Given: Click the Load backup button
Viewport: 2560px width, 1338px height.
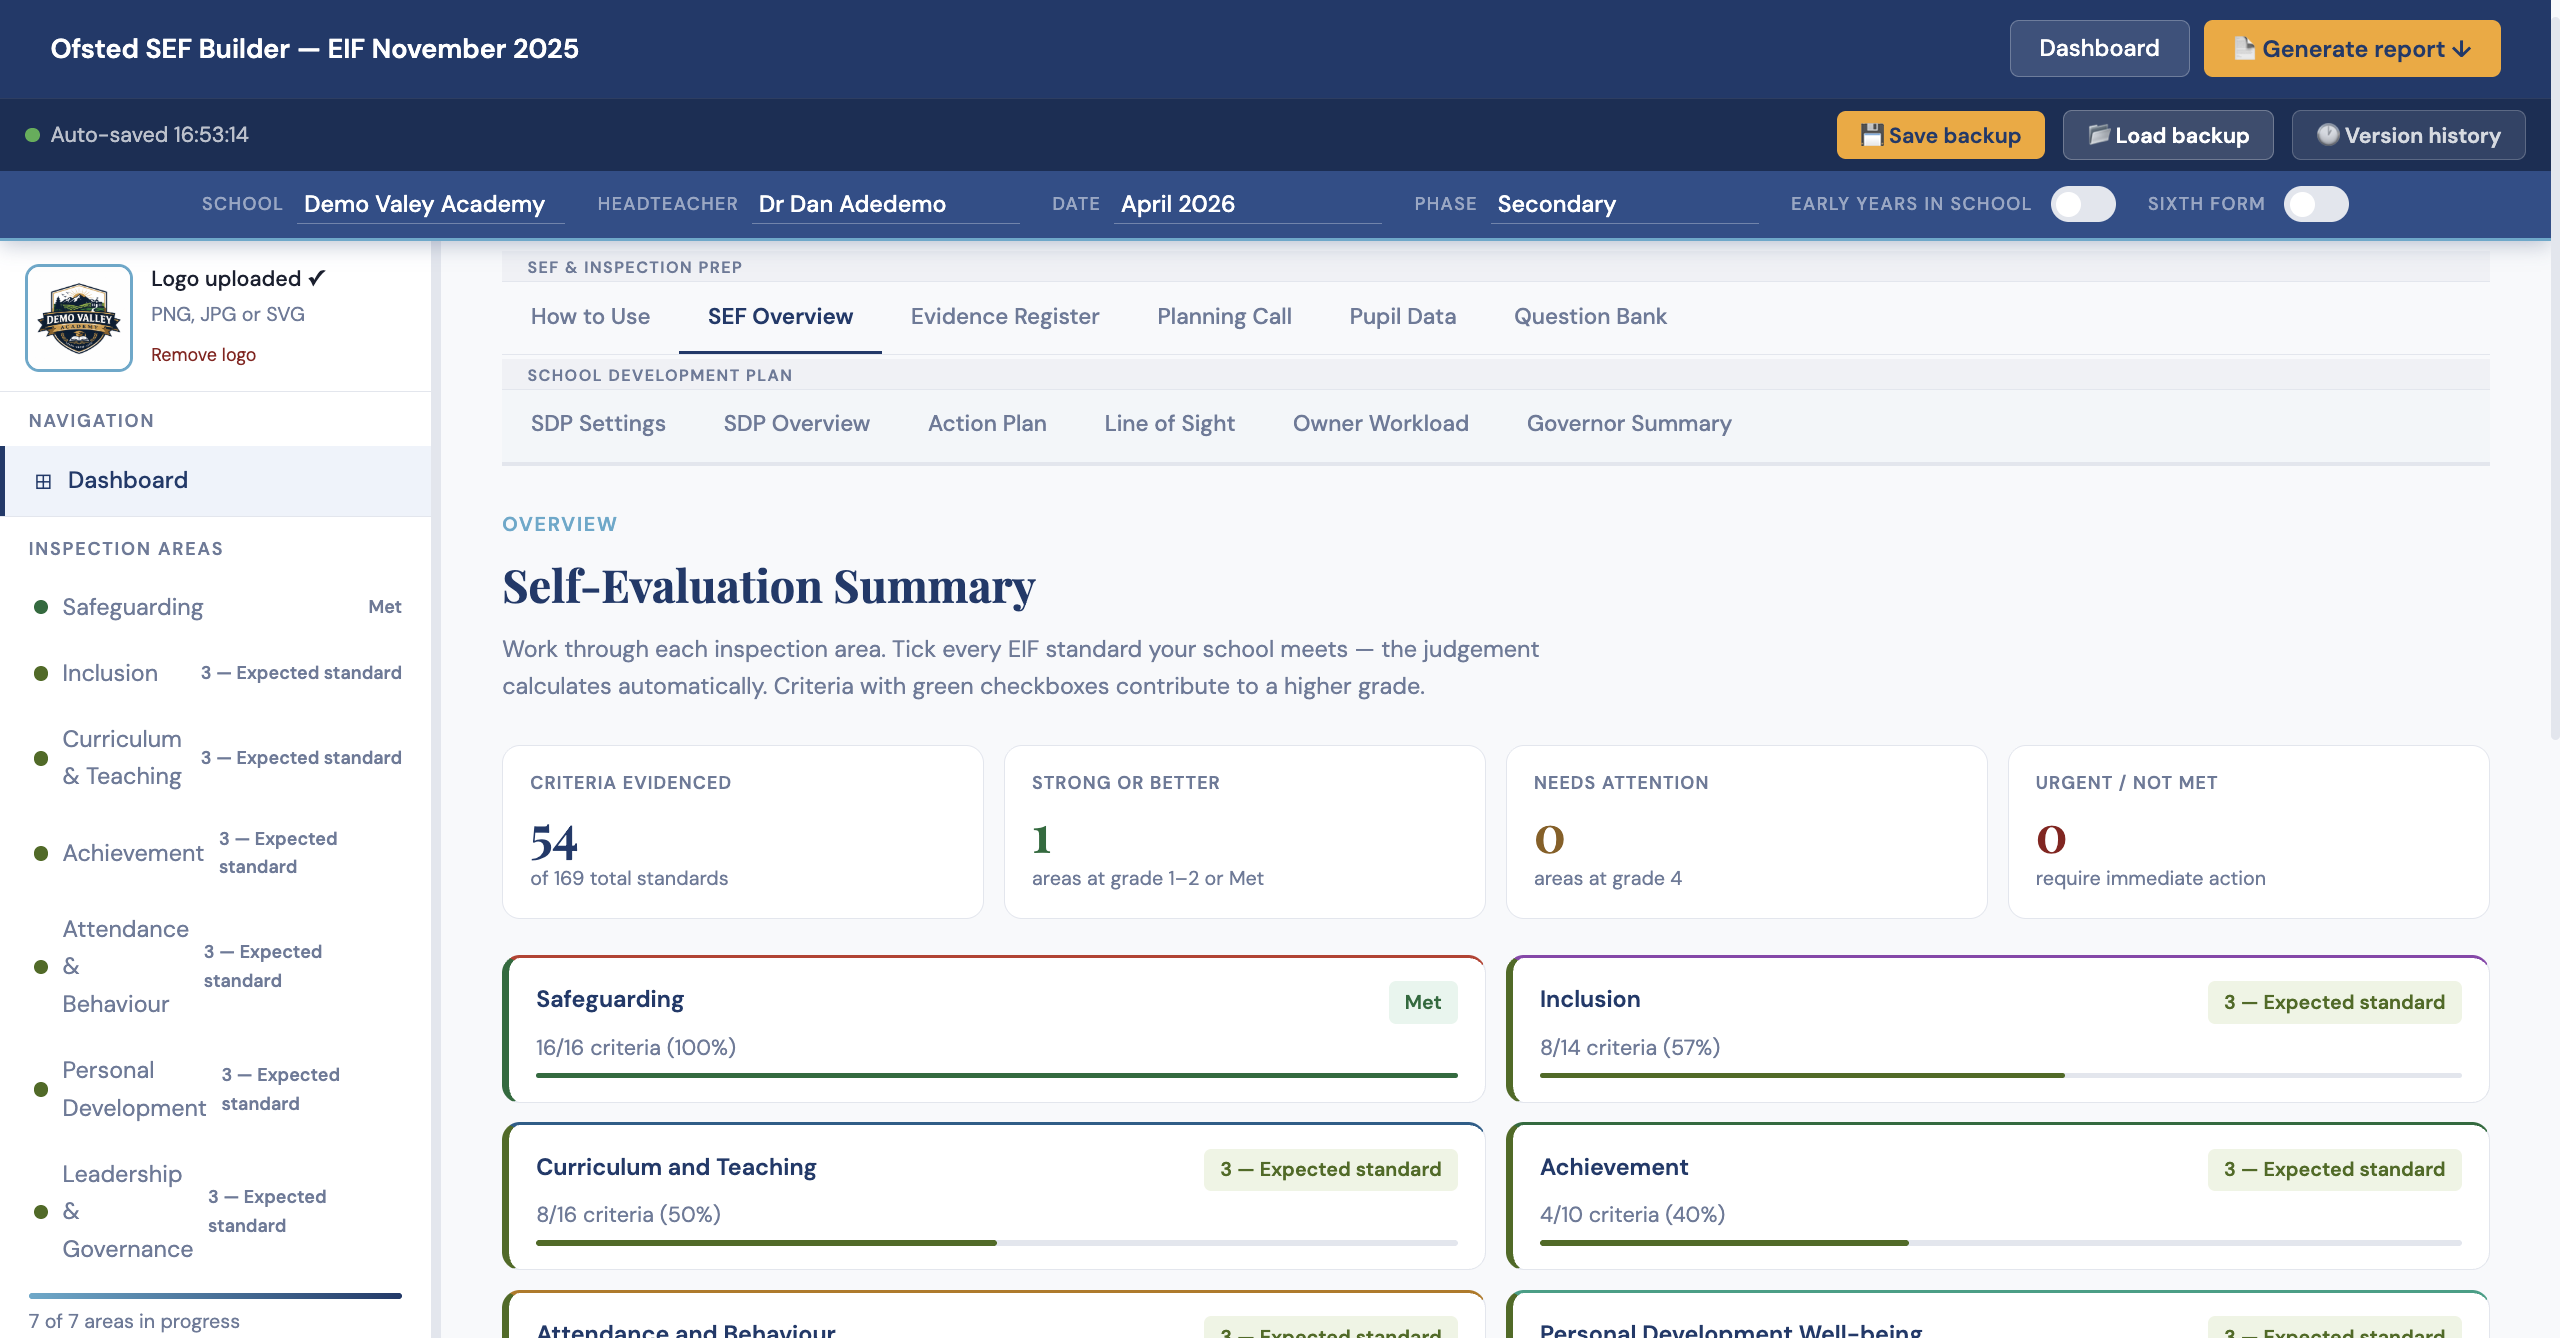Looking at the screenshot, I should point(2168,135).
